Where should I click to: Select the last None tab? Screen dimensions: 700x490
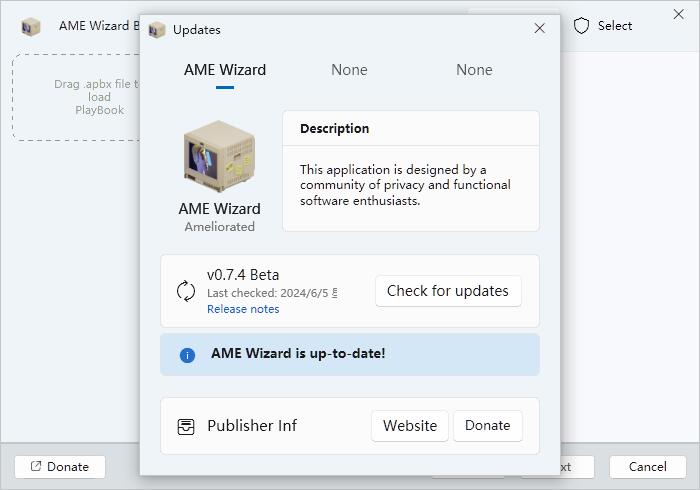click(474, 70)
